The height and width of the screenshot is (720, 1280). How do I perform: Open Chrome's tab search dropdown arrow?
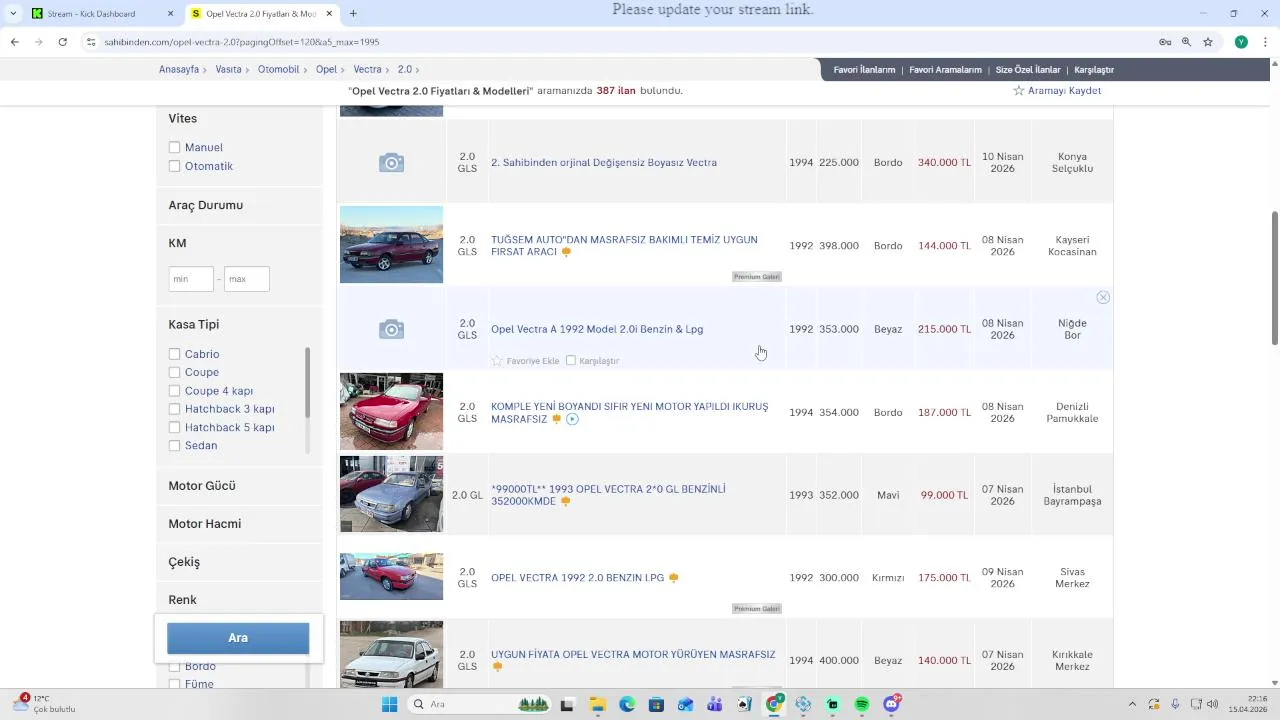12,14
